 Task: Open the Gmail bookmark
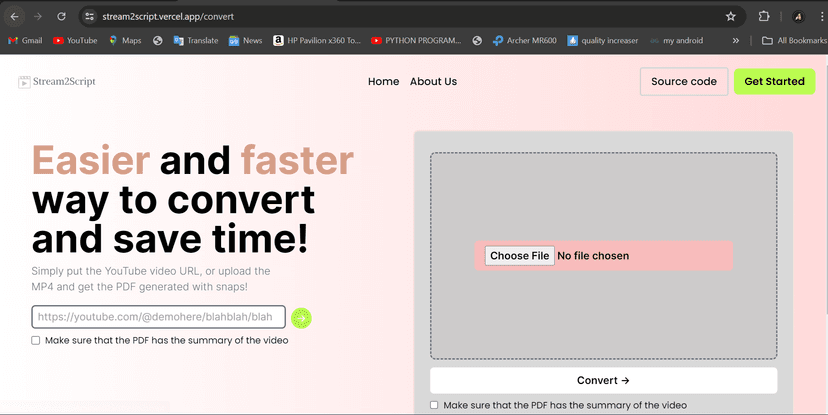point(25,41)
